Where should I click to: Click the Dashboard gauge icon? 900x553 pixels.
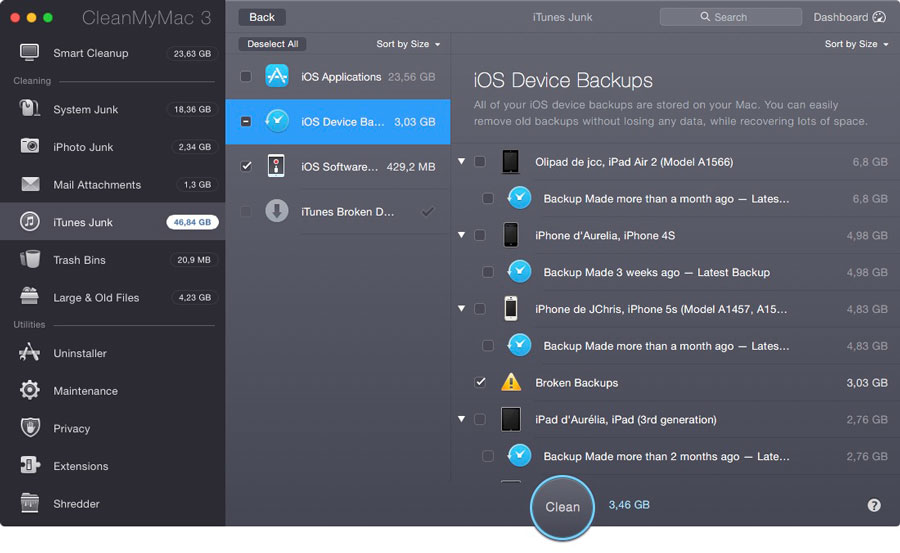coord(879,17)
